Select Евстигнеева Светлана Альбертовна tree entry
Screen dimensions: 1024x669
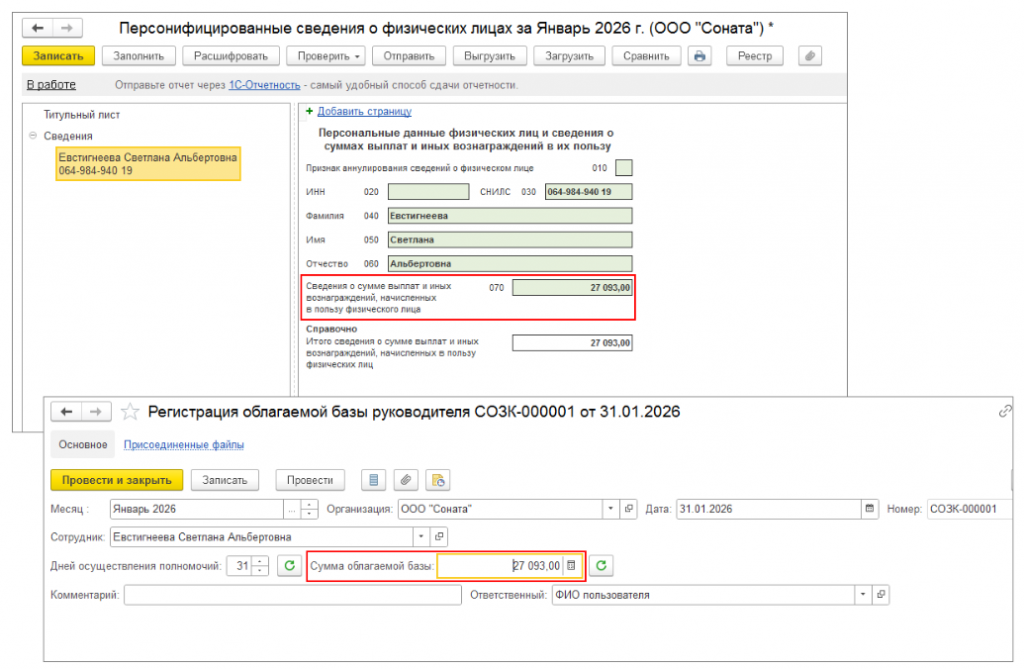pyautogui.click(x=148, y=163)
